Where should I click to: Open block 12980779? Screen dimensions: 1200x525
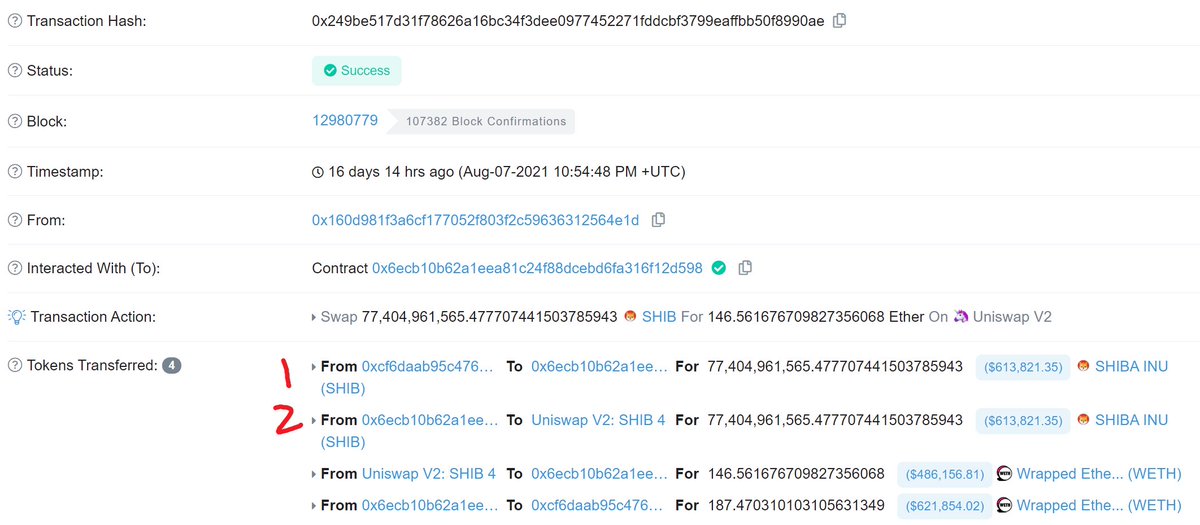click(345, 120)
